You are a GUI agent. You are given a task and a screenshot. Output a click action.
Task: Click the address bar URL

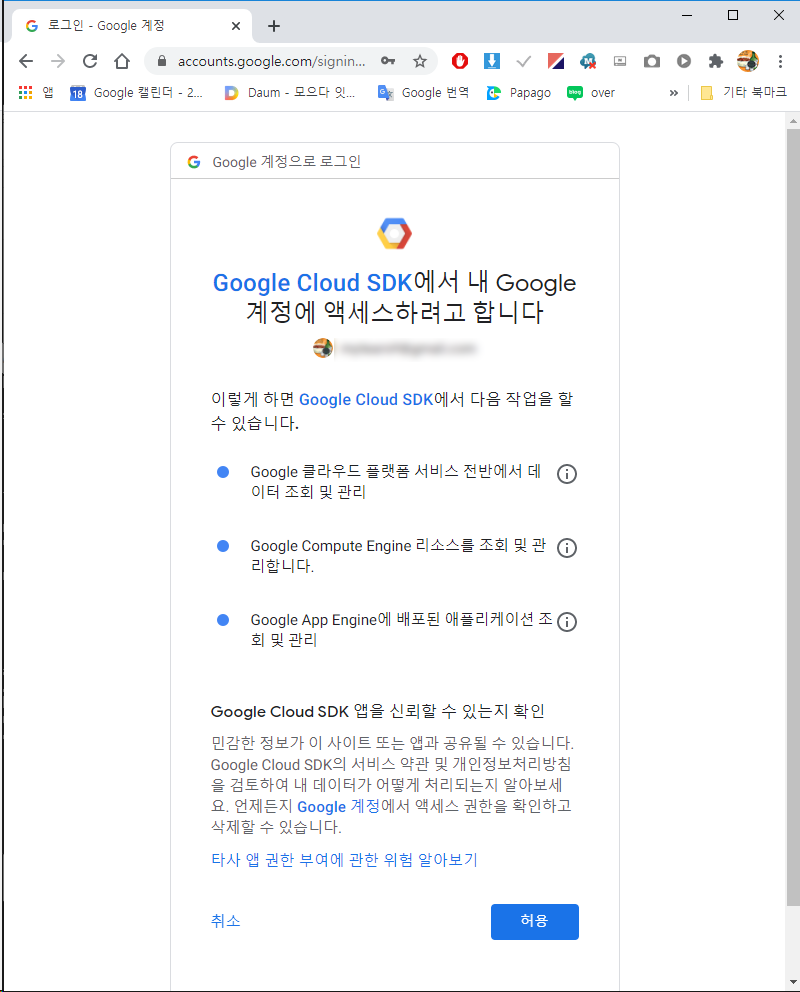click(271, 61)
